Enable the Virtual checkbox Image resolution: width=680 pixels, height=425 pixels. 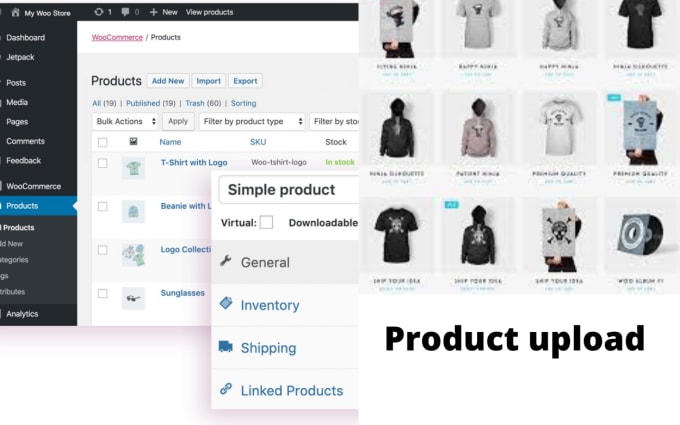tap(266, 222)
